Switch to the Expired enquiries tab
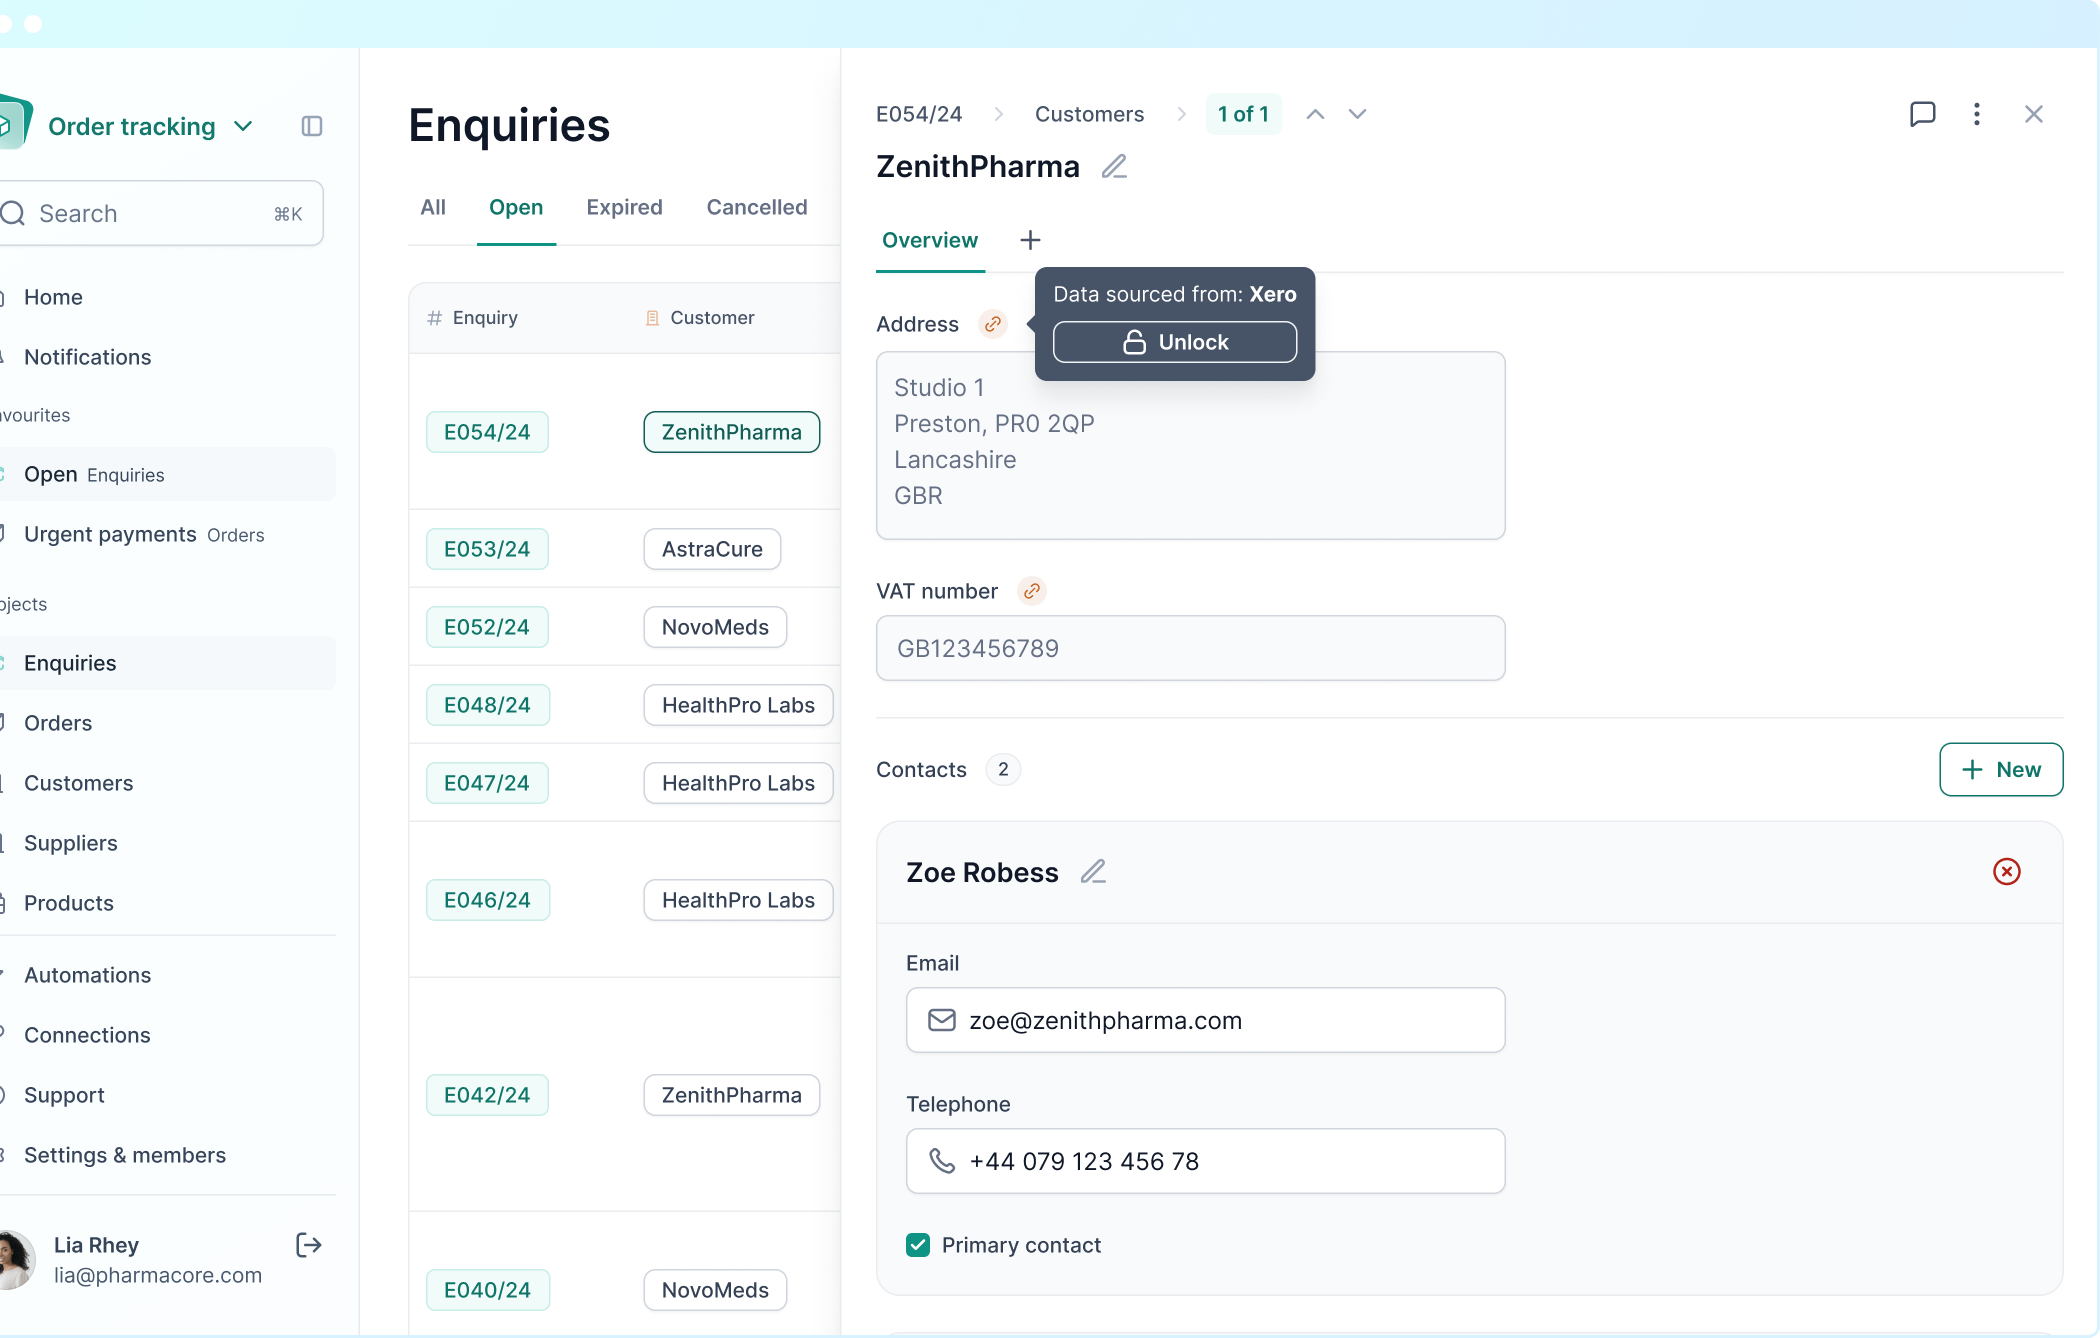The width and height of the screenshot is (2100, 1338). [624, 208]
